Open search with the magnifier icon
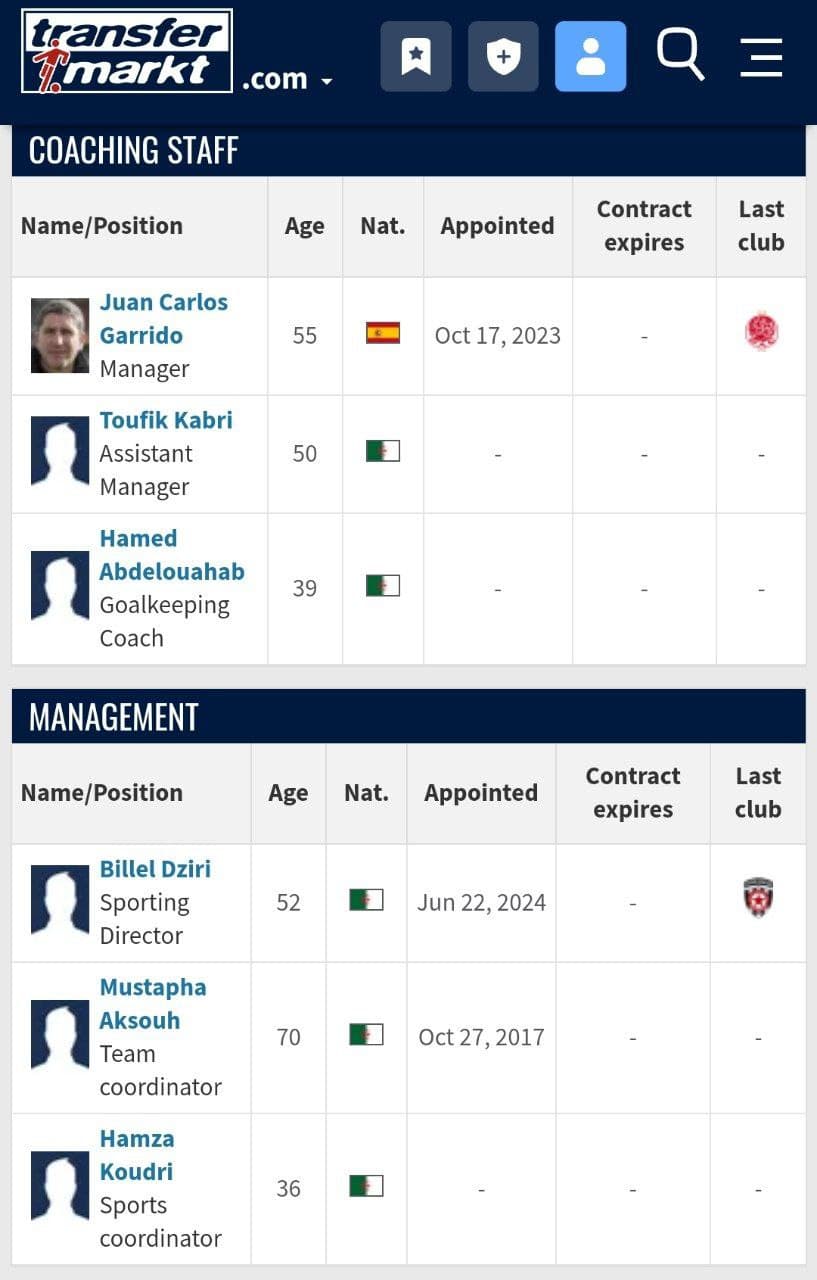 pyautogui.click(x=680, y=54)
